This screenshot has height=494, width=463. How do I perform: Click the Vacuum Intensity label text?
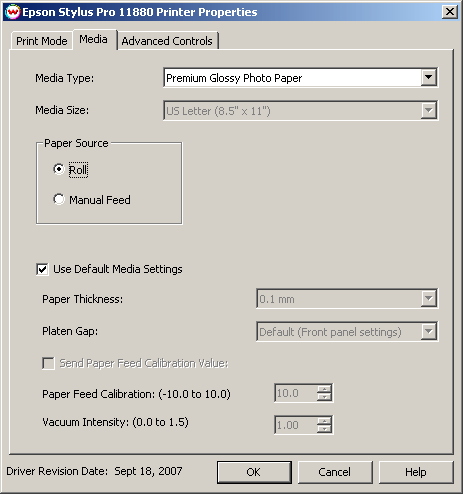click(x=115, y=422)
